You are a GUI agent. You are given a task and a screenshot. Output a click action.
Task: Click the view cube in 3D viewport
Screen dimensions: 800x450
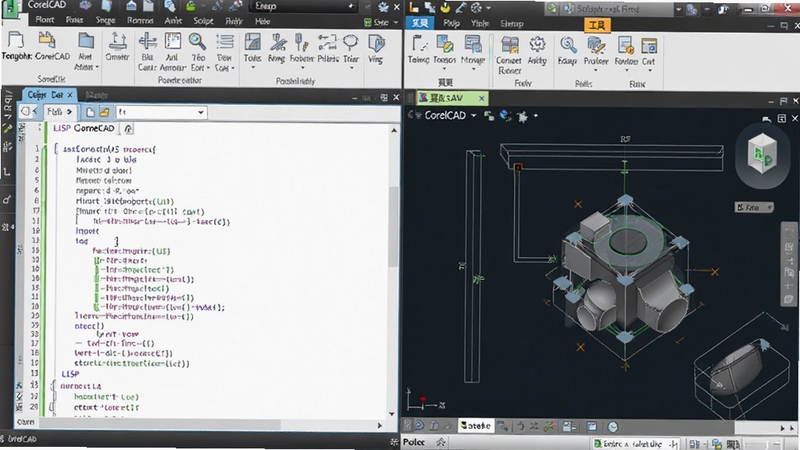point(762,153)
